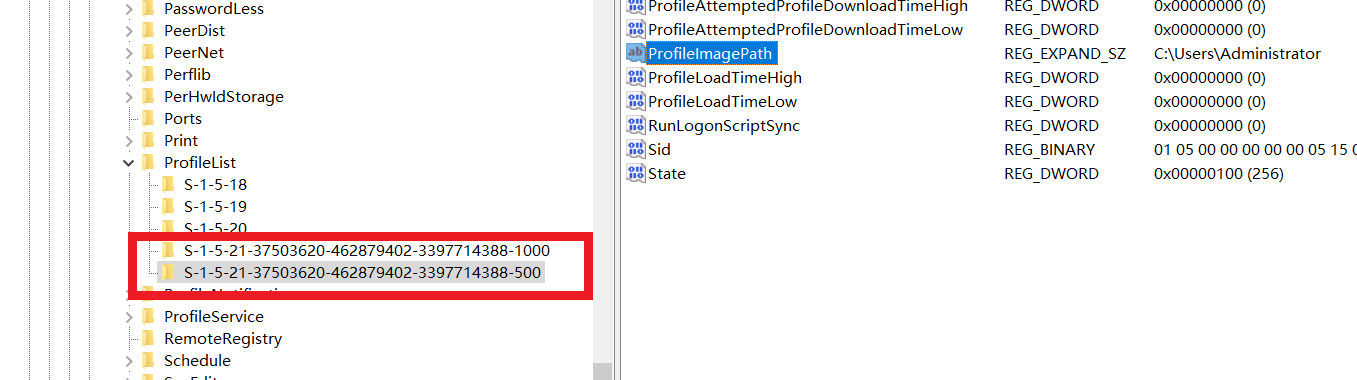Expand the Perflib key

tap(129, 74)
